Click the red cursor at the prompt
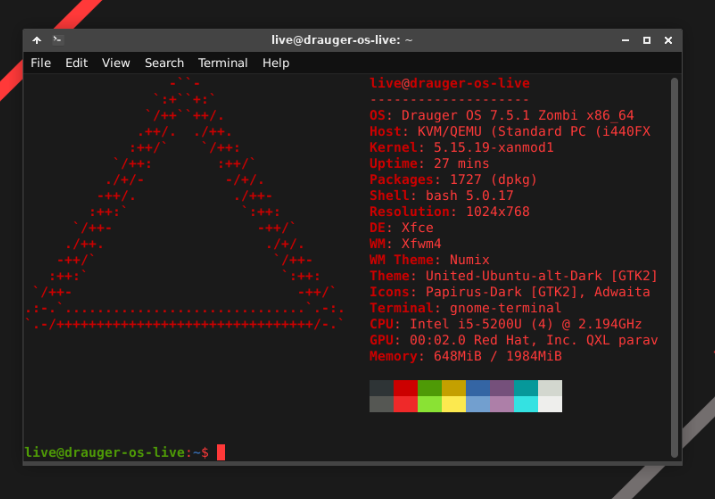This screenshot has width=715, height=499. (221, 453)
